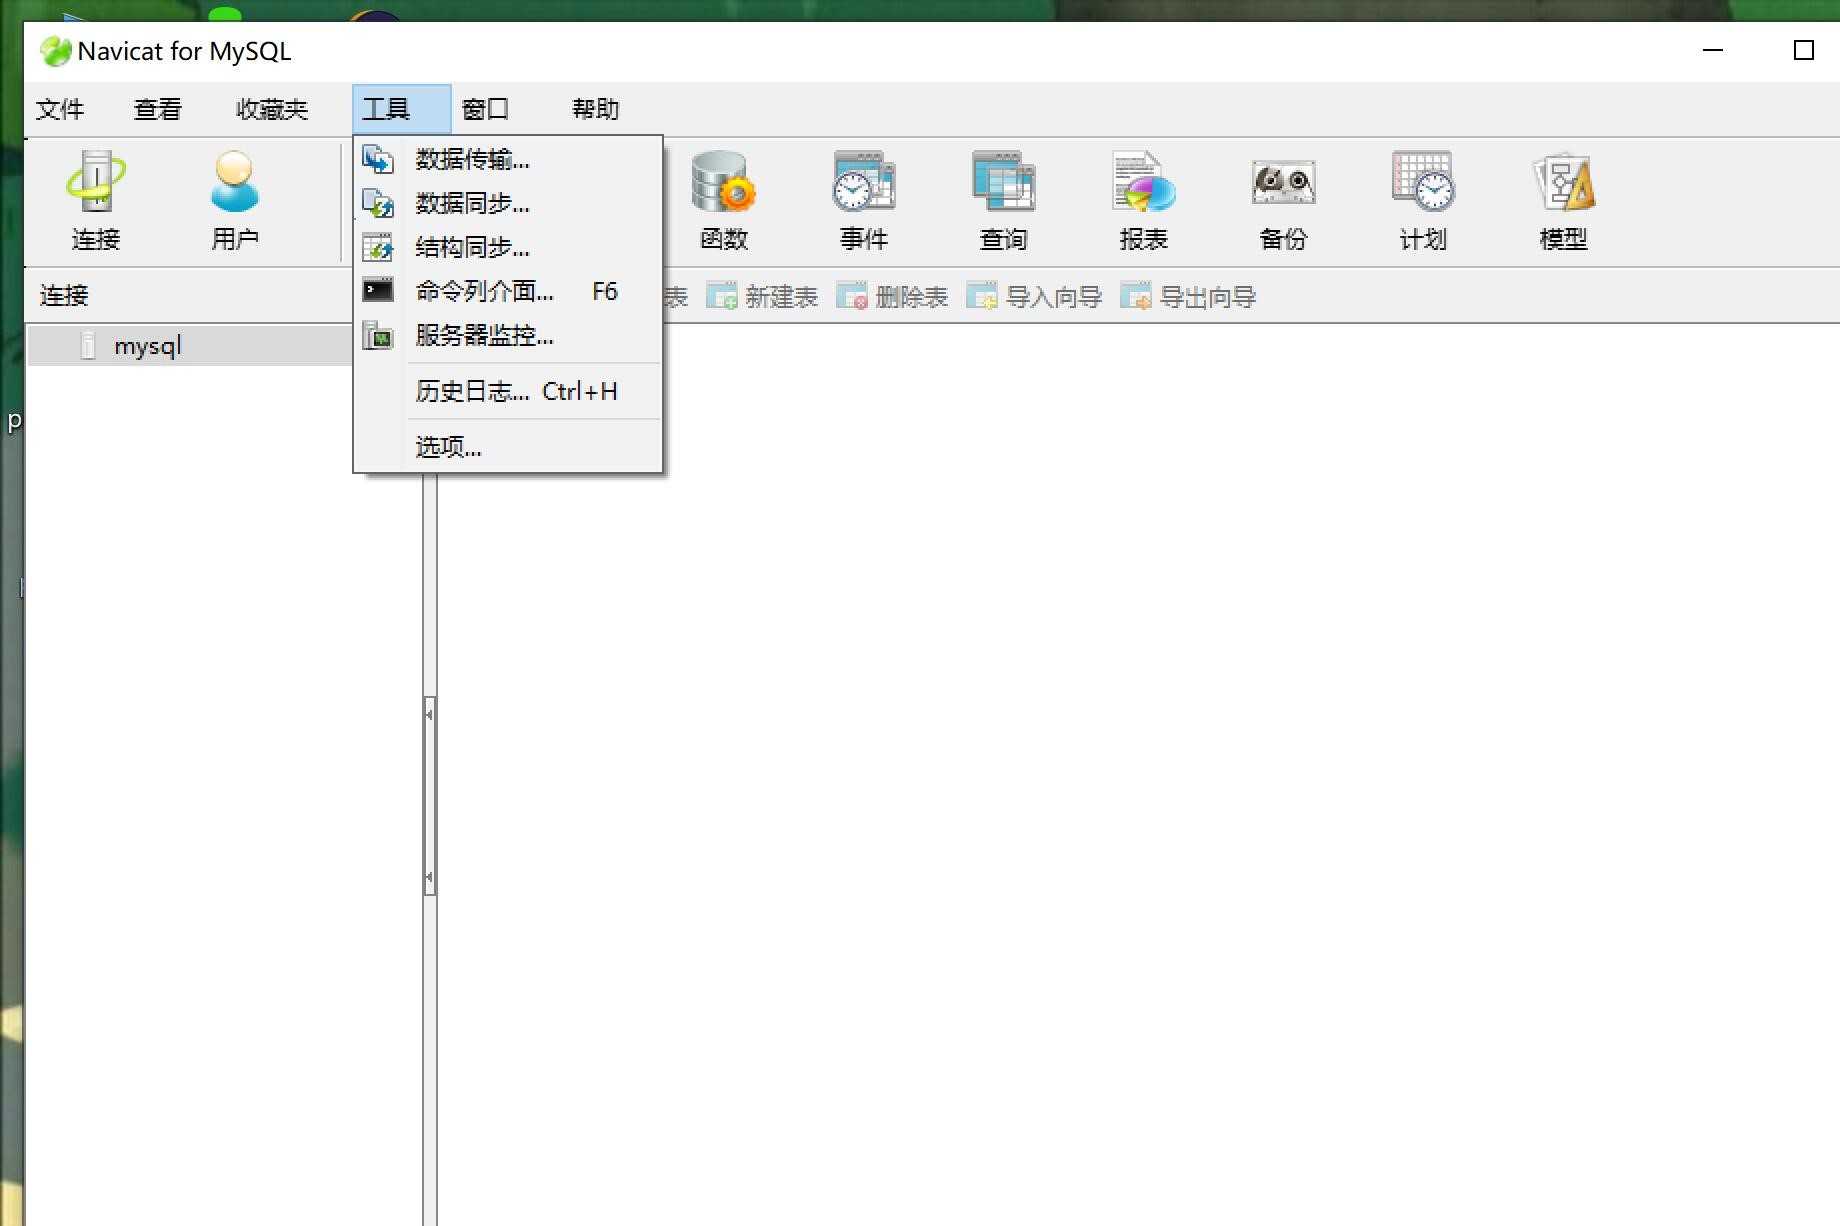
Task: Choose 选项... from the tools menu
Action: click(508, 447)
